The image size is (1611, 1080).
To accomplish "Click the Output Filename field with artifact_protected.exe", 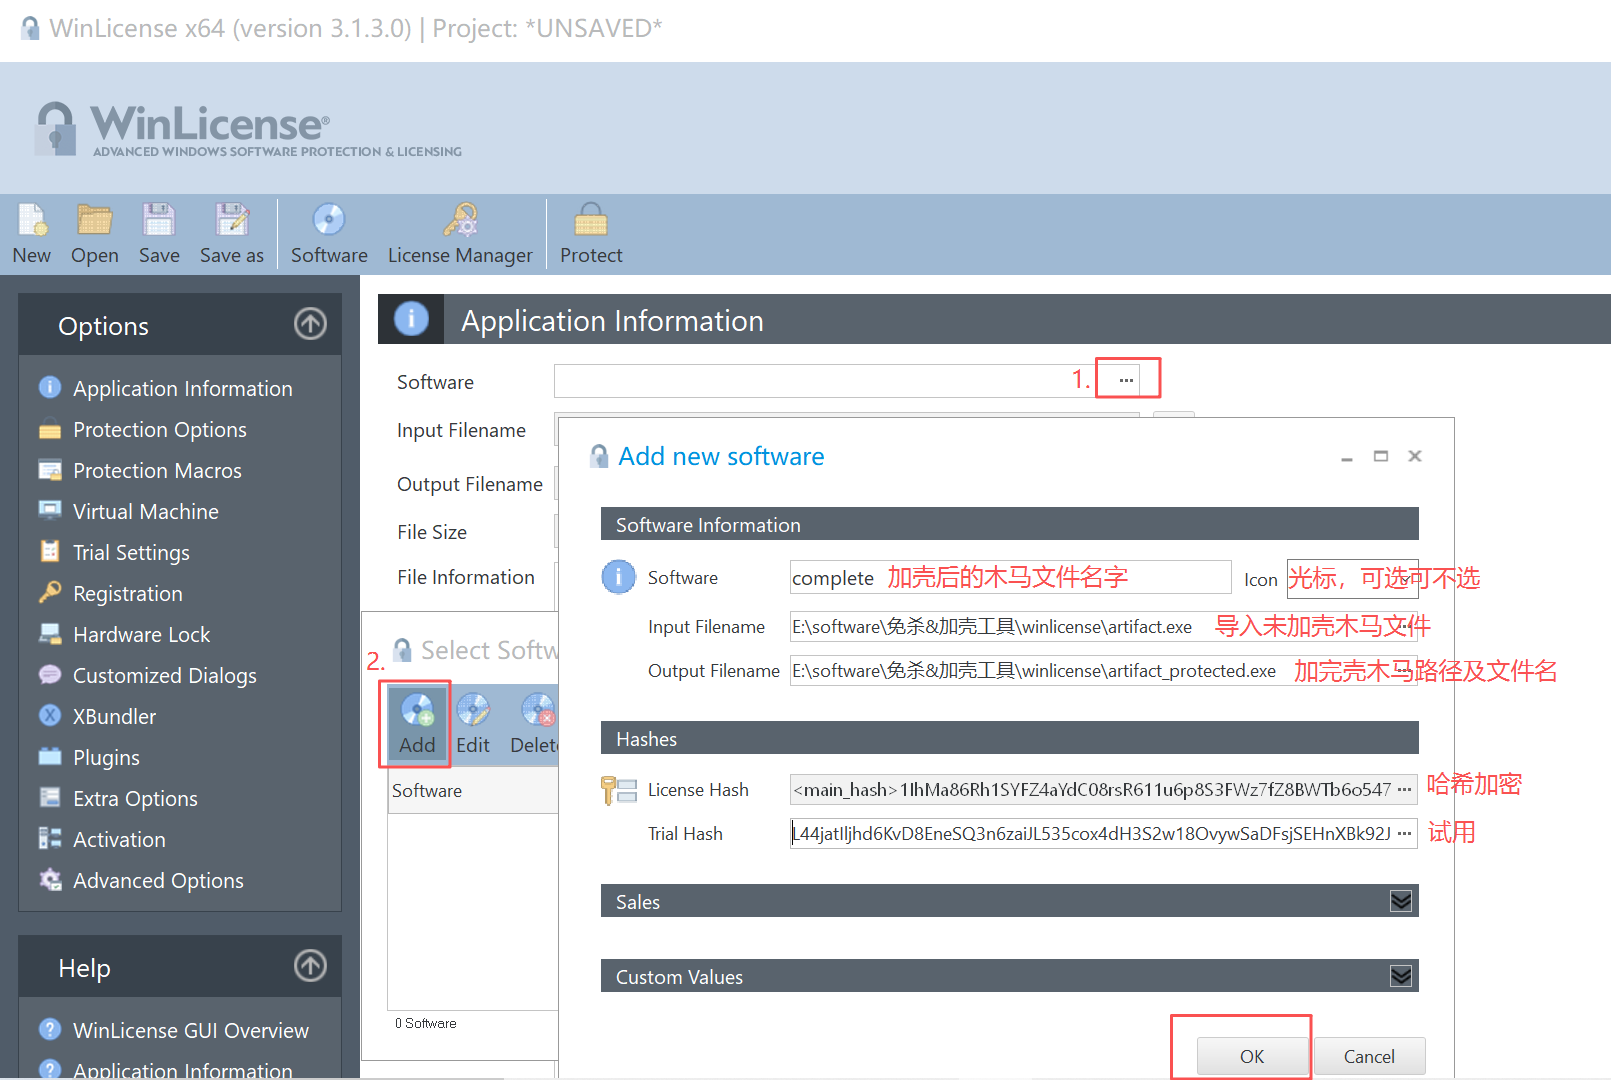I will (1103, 671).
